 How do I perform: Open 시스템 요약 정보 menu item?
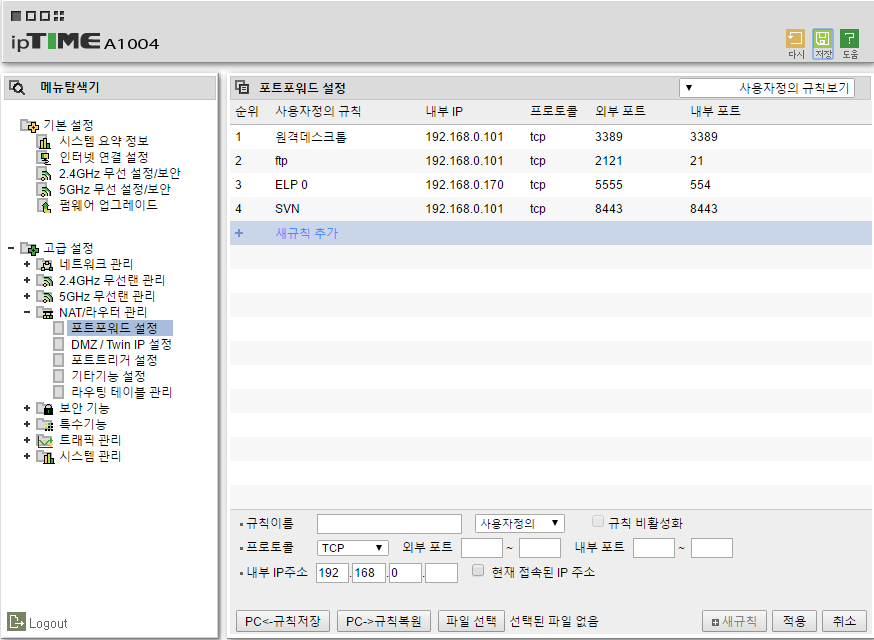(104, 142)
